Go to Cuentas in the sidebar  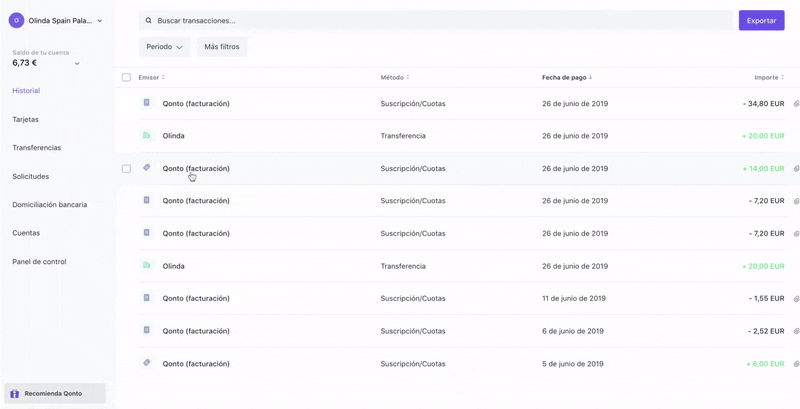coord(26,233)
